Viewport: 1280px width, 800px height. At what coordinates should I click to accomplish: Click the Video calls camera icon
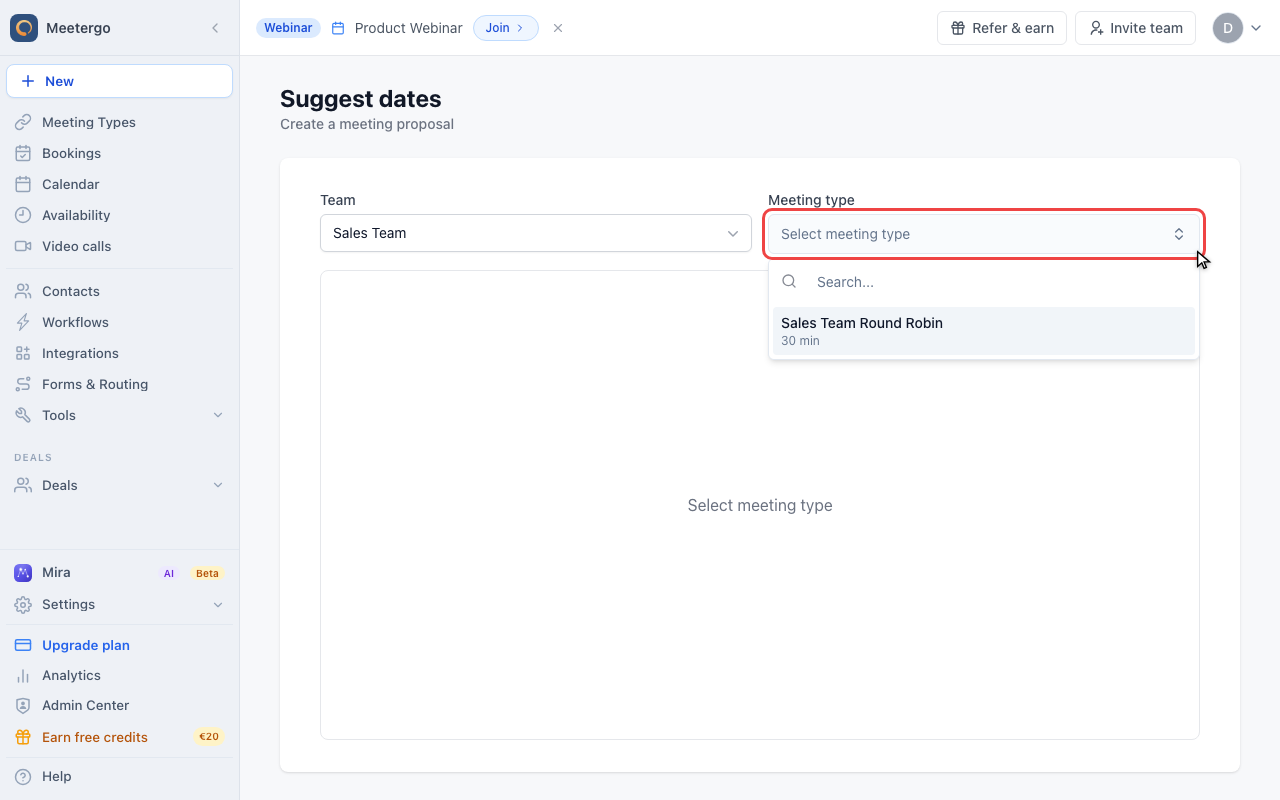click(x=23, y=246)
